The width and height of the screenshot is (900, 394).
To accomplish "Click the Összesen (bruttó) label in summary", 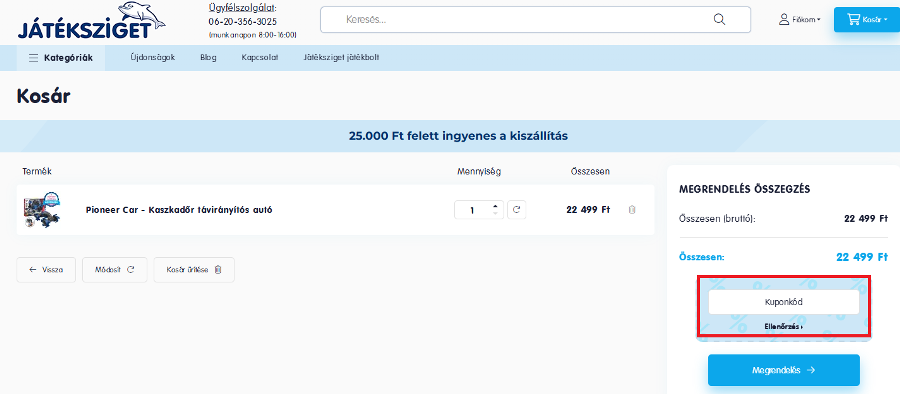I will click(717, 219).
